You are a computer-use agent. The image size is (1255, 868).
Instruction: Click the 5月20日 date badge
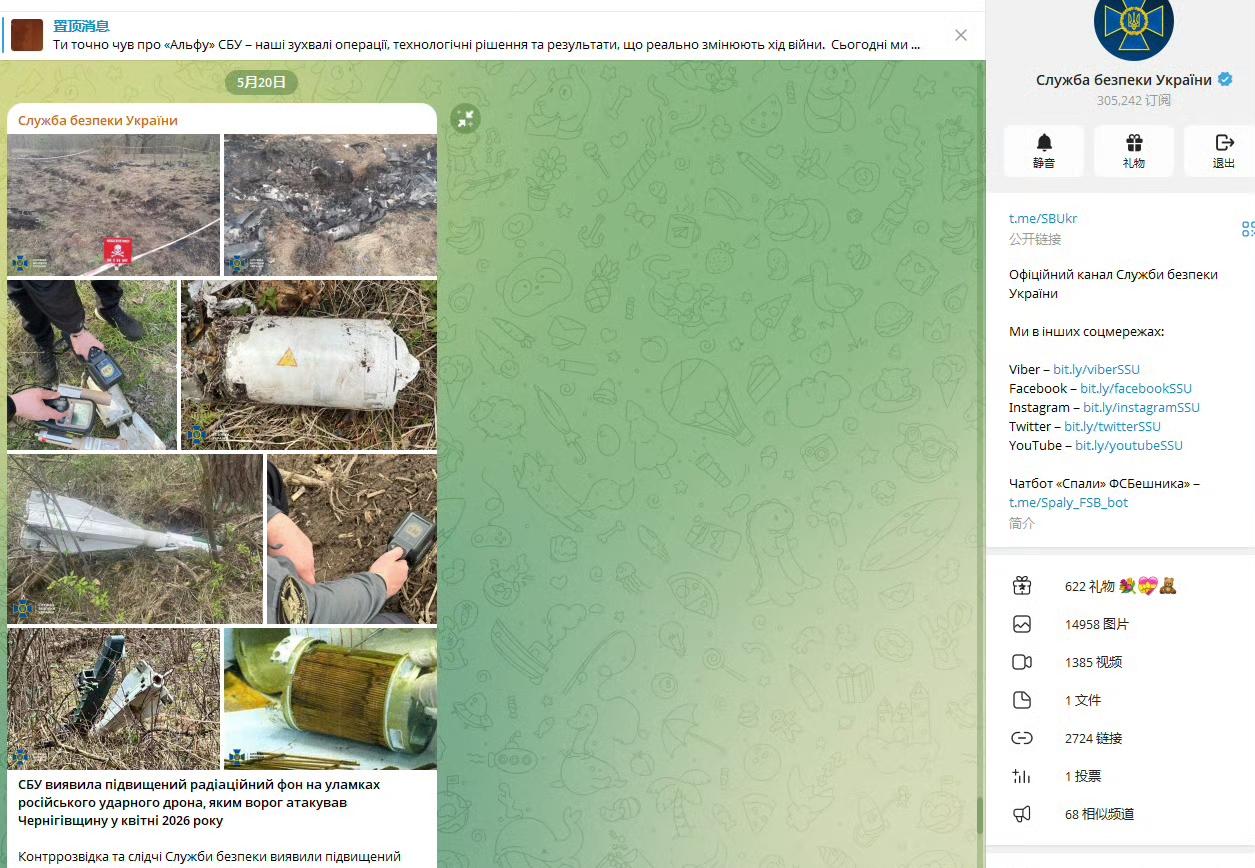click(261, 82)
